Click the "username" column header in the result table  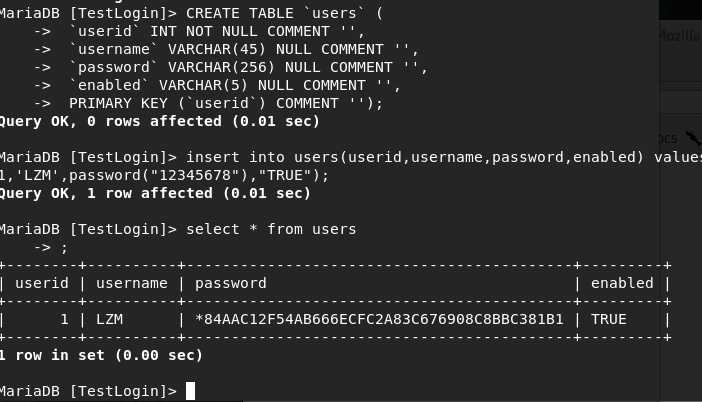(x=132, y=283)
